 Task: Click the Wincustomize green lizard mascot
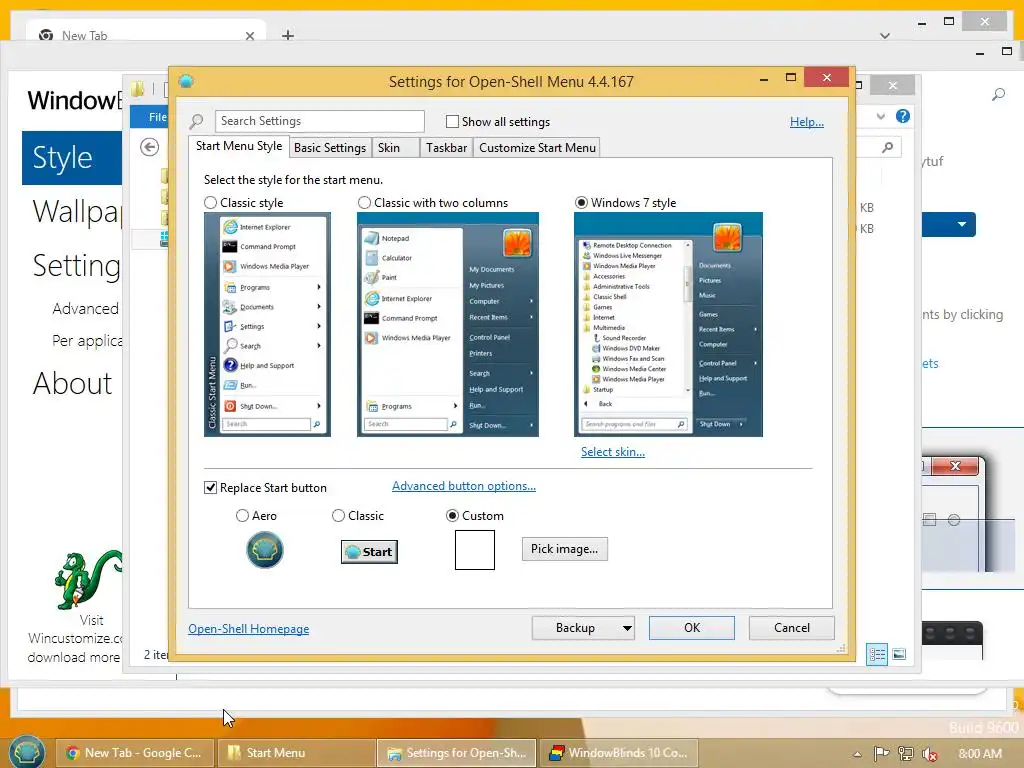click(x=88, y=580)
